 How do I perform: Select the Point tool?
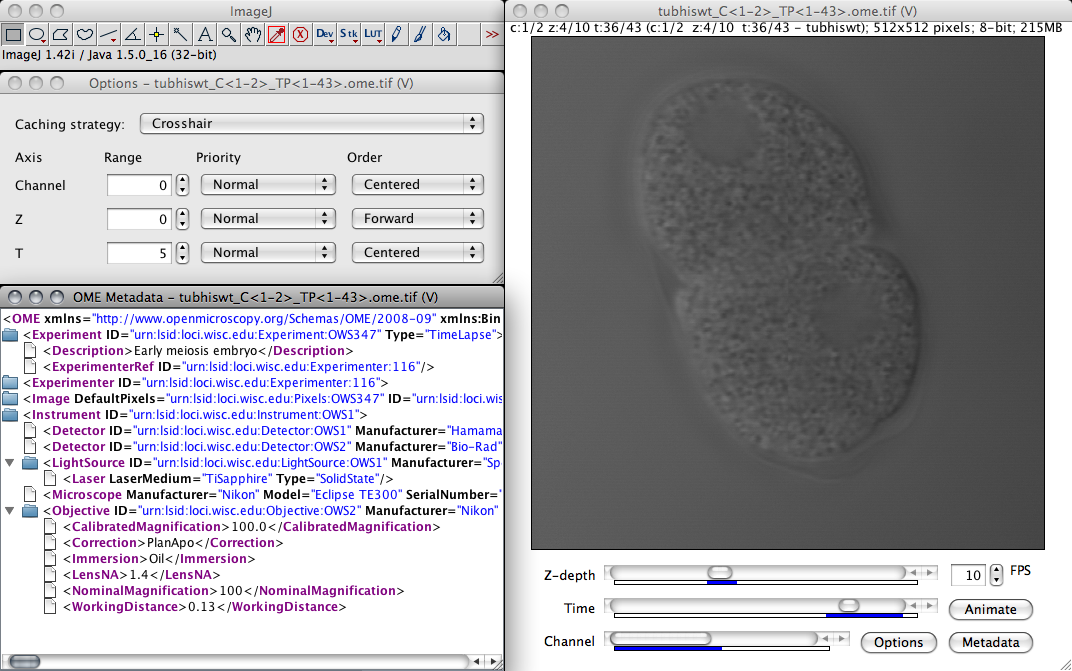[x=157, y=34]
